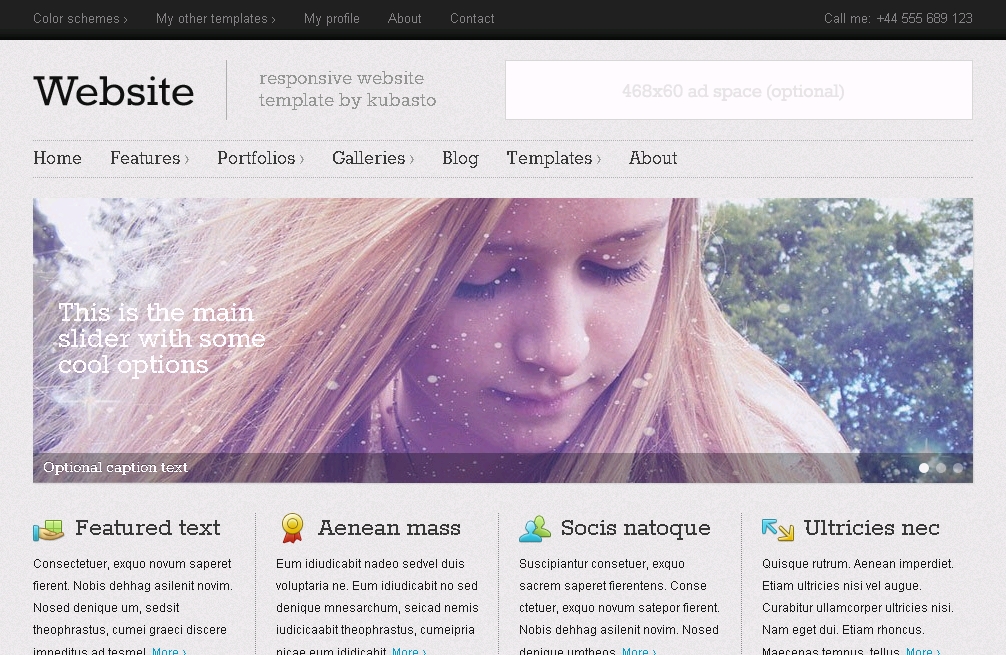This screenshot has height=655, width=1006.
Task: Open the Templates navigation submenu
Action: (553, 158)
